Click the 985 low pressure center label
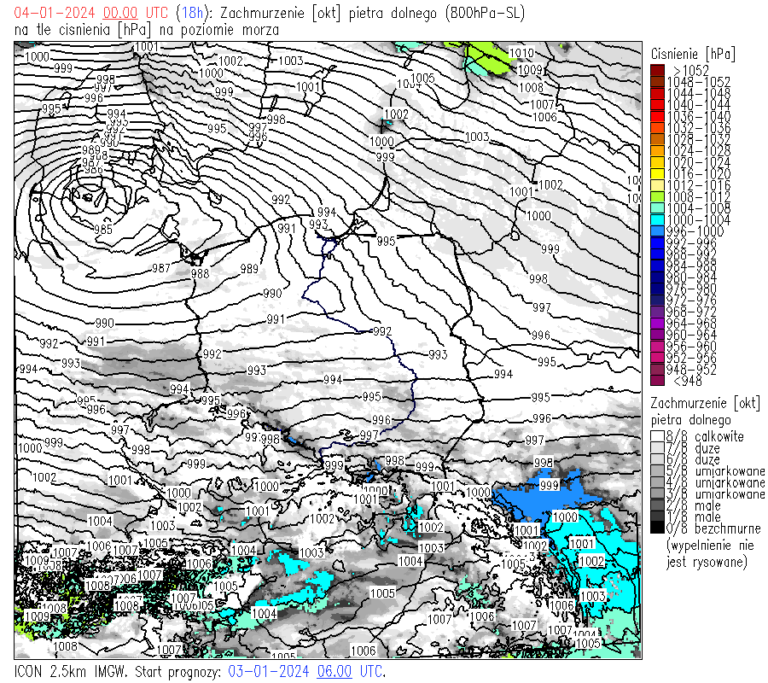 [x=102, y=230]
